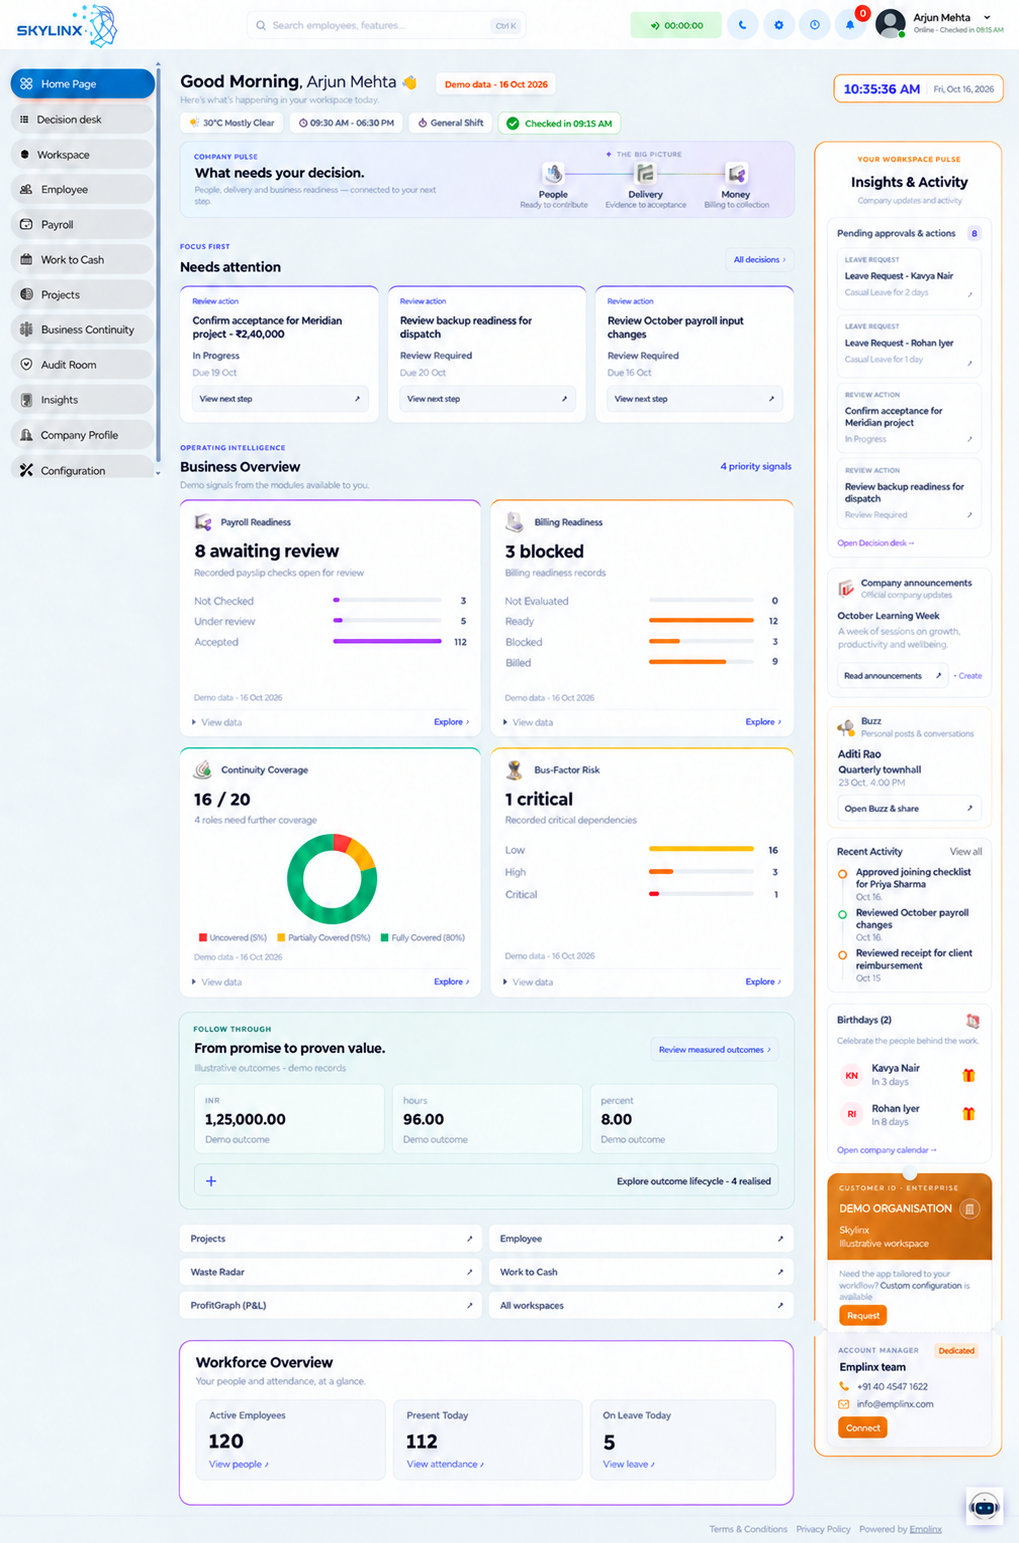Click the Continuity Coverage donut chart

(x=332, y=879)
